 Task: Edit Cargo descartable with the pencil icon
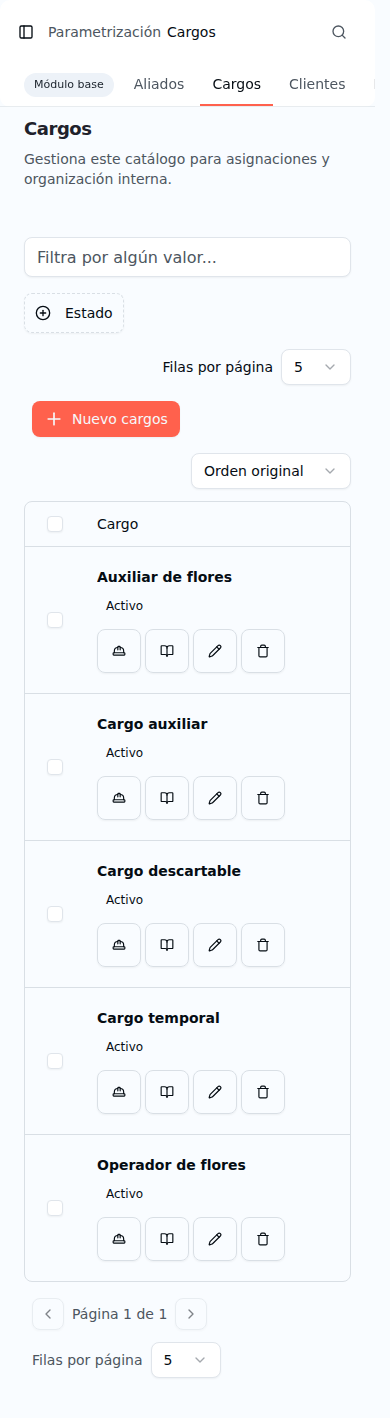[215, 945]
